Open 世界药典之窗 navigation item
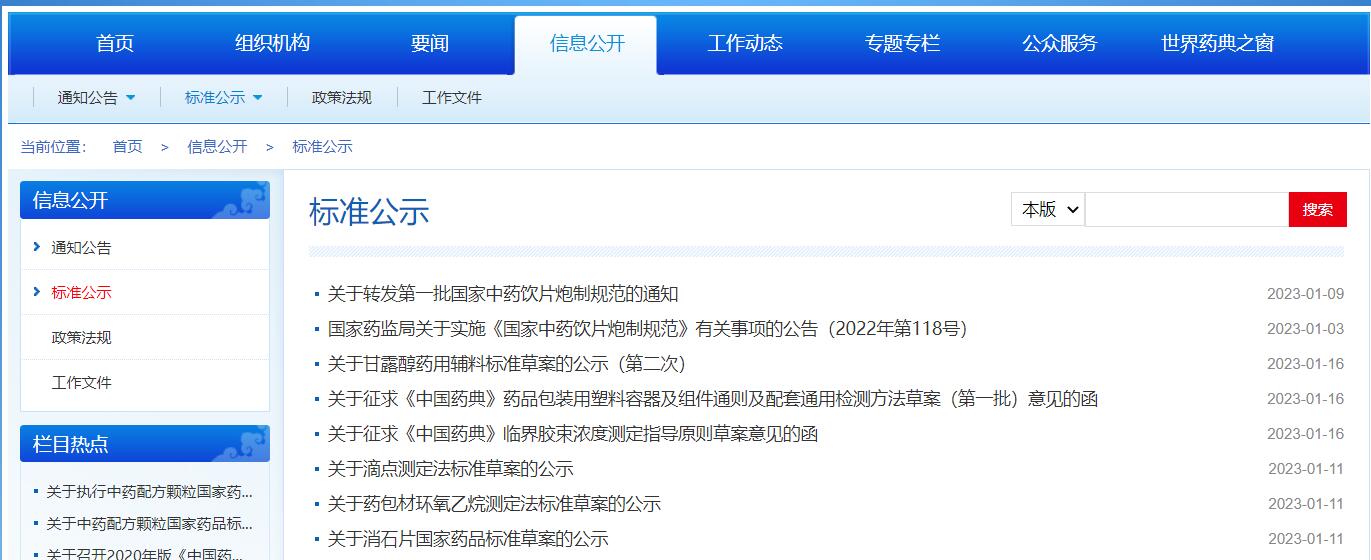 [x=1217, y=43]
